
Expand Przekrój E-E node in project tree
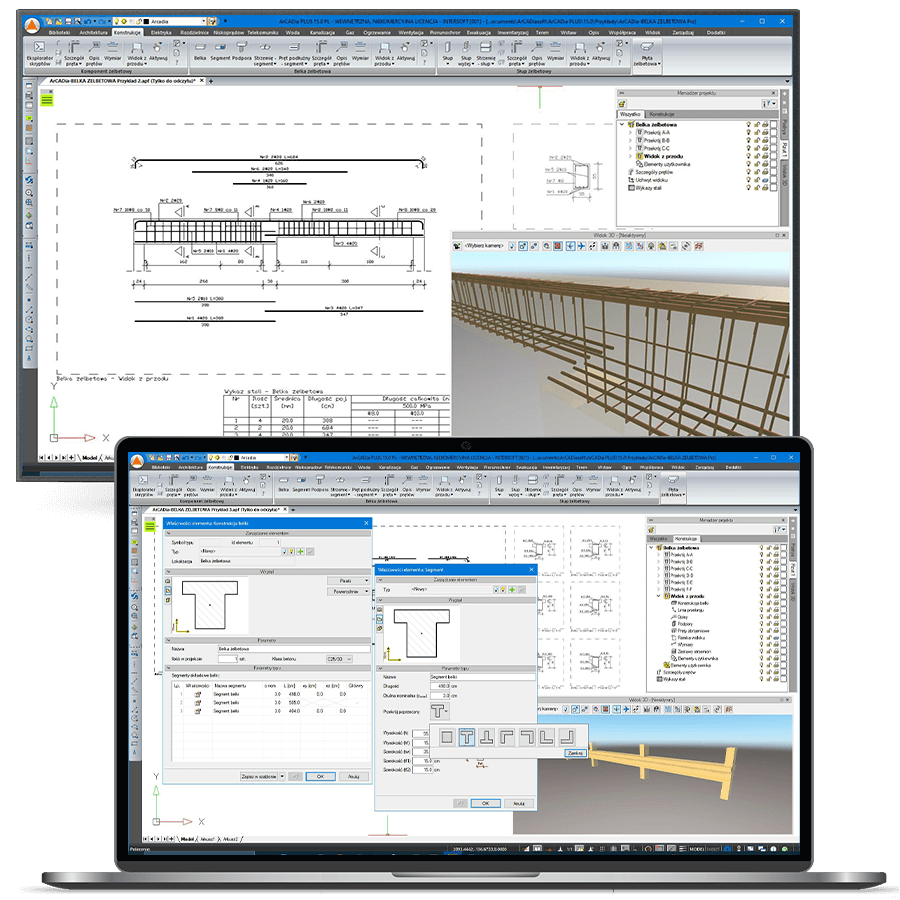(x=660, y=583)
